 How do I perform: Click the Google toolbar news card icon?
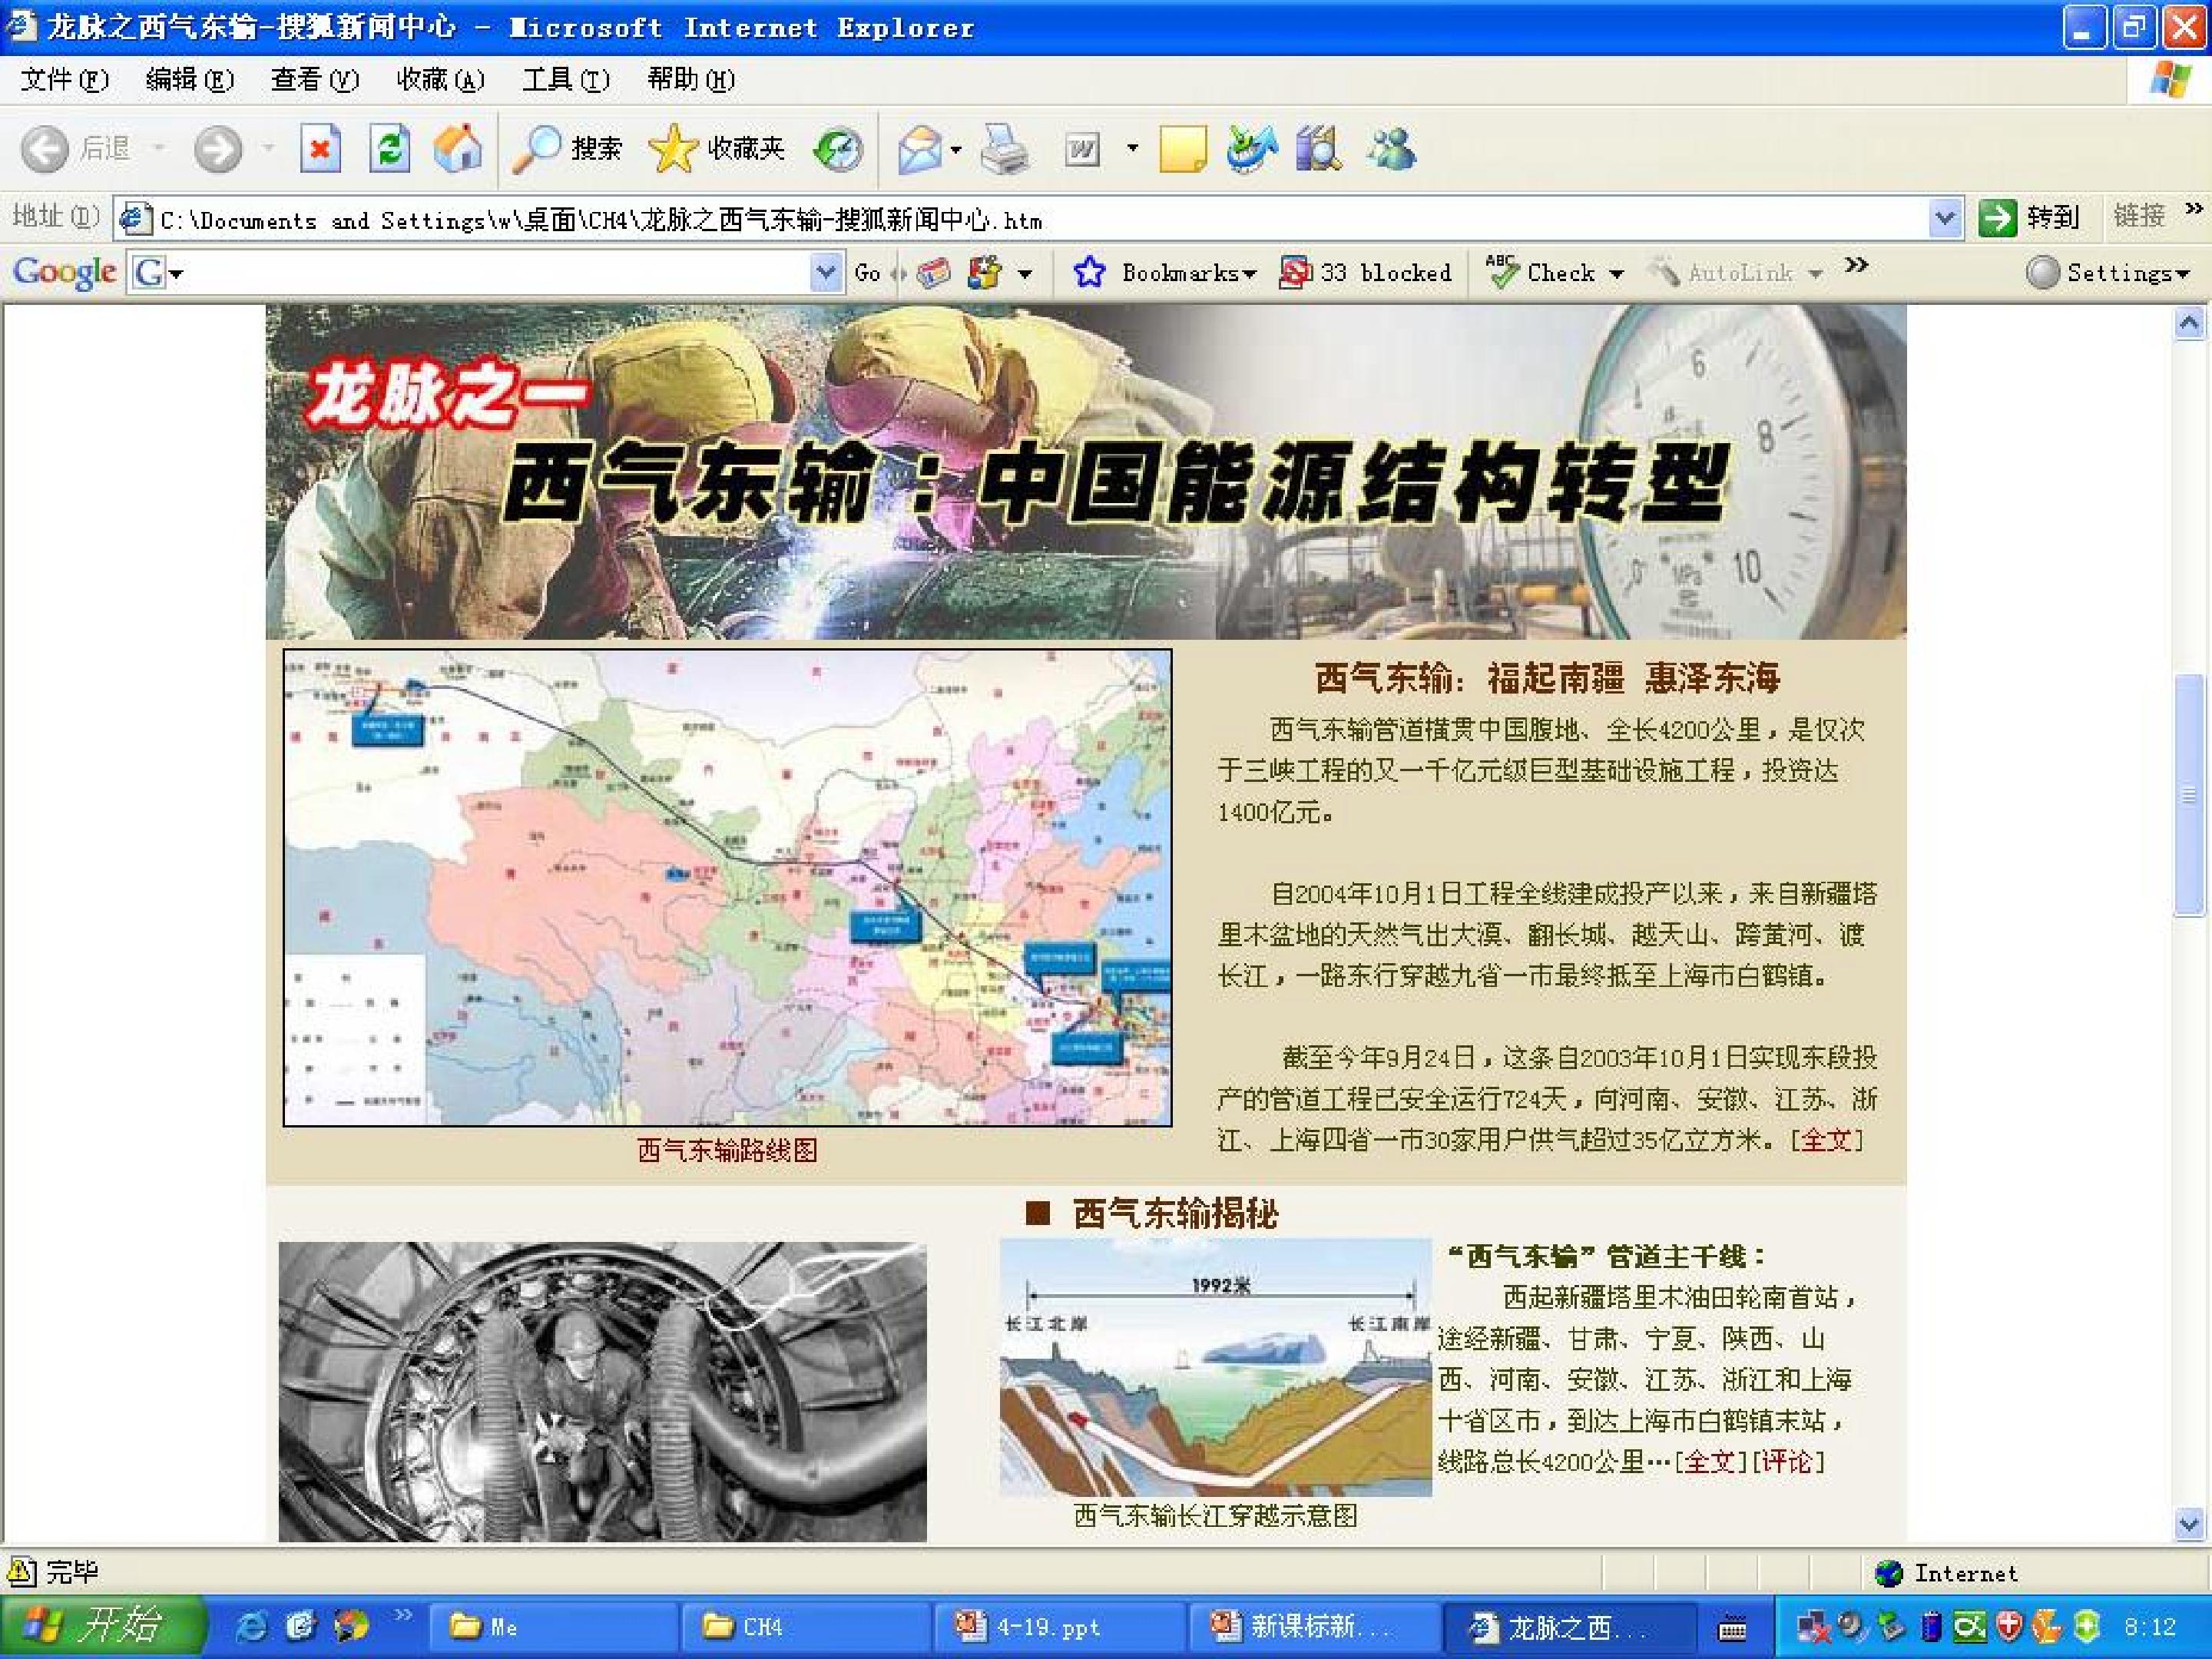[x=933, y=272]
